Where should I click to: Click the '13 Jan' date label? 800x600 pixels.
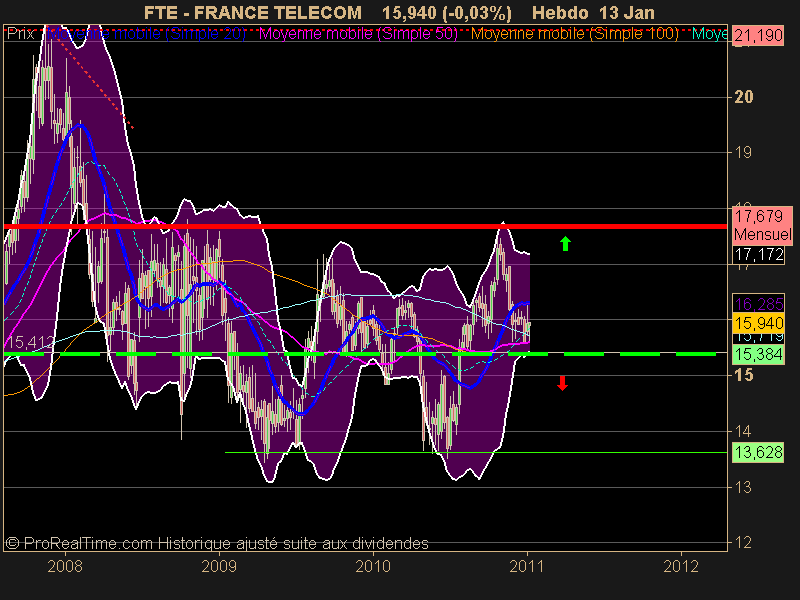(x=627, y=12)
